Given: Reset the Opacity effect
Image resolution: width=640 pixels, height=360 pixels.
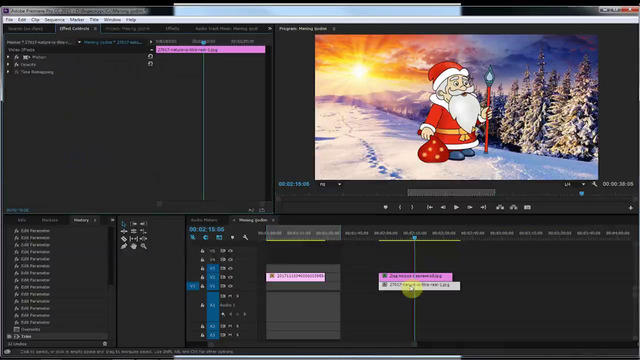Looking at the screenshot, I should [x=150, y=64].
